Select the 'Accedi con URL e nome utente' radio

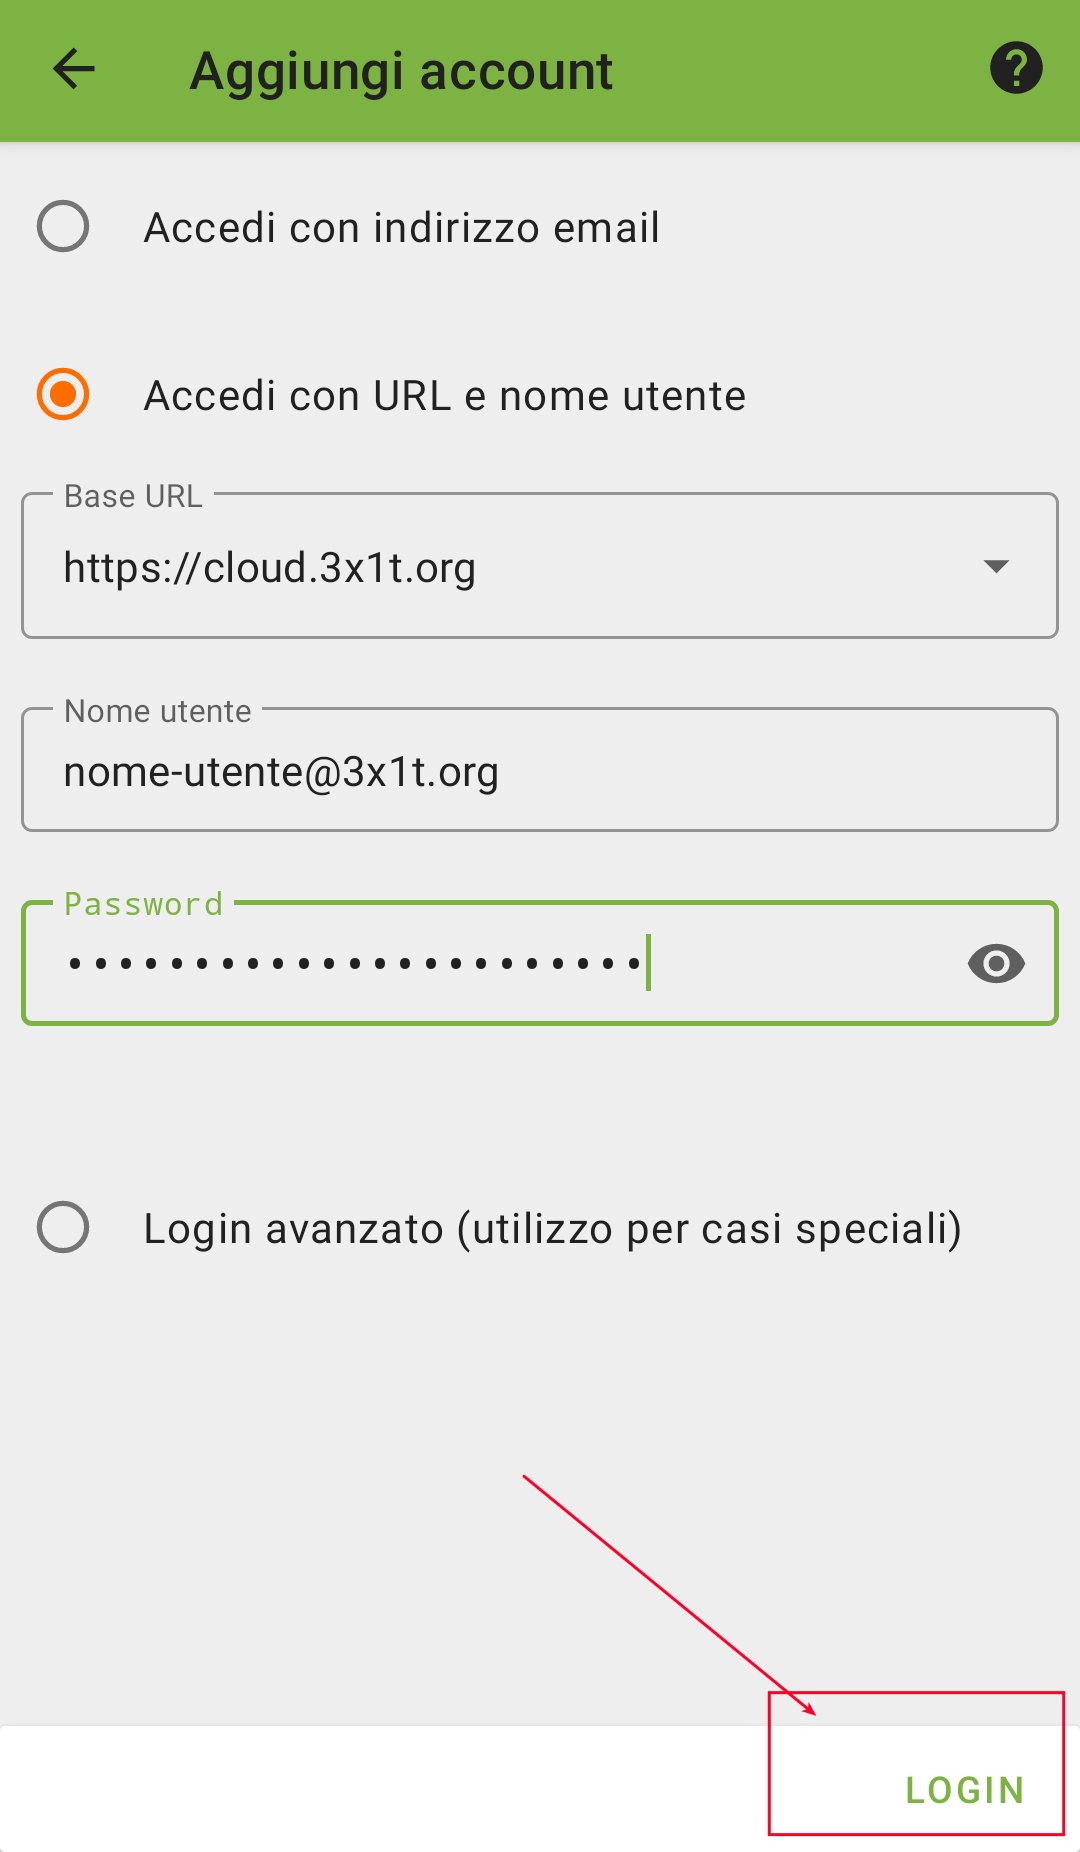pyautogui.click(x=63, y=394)
